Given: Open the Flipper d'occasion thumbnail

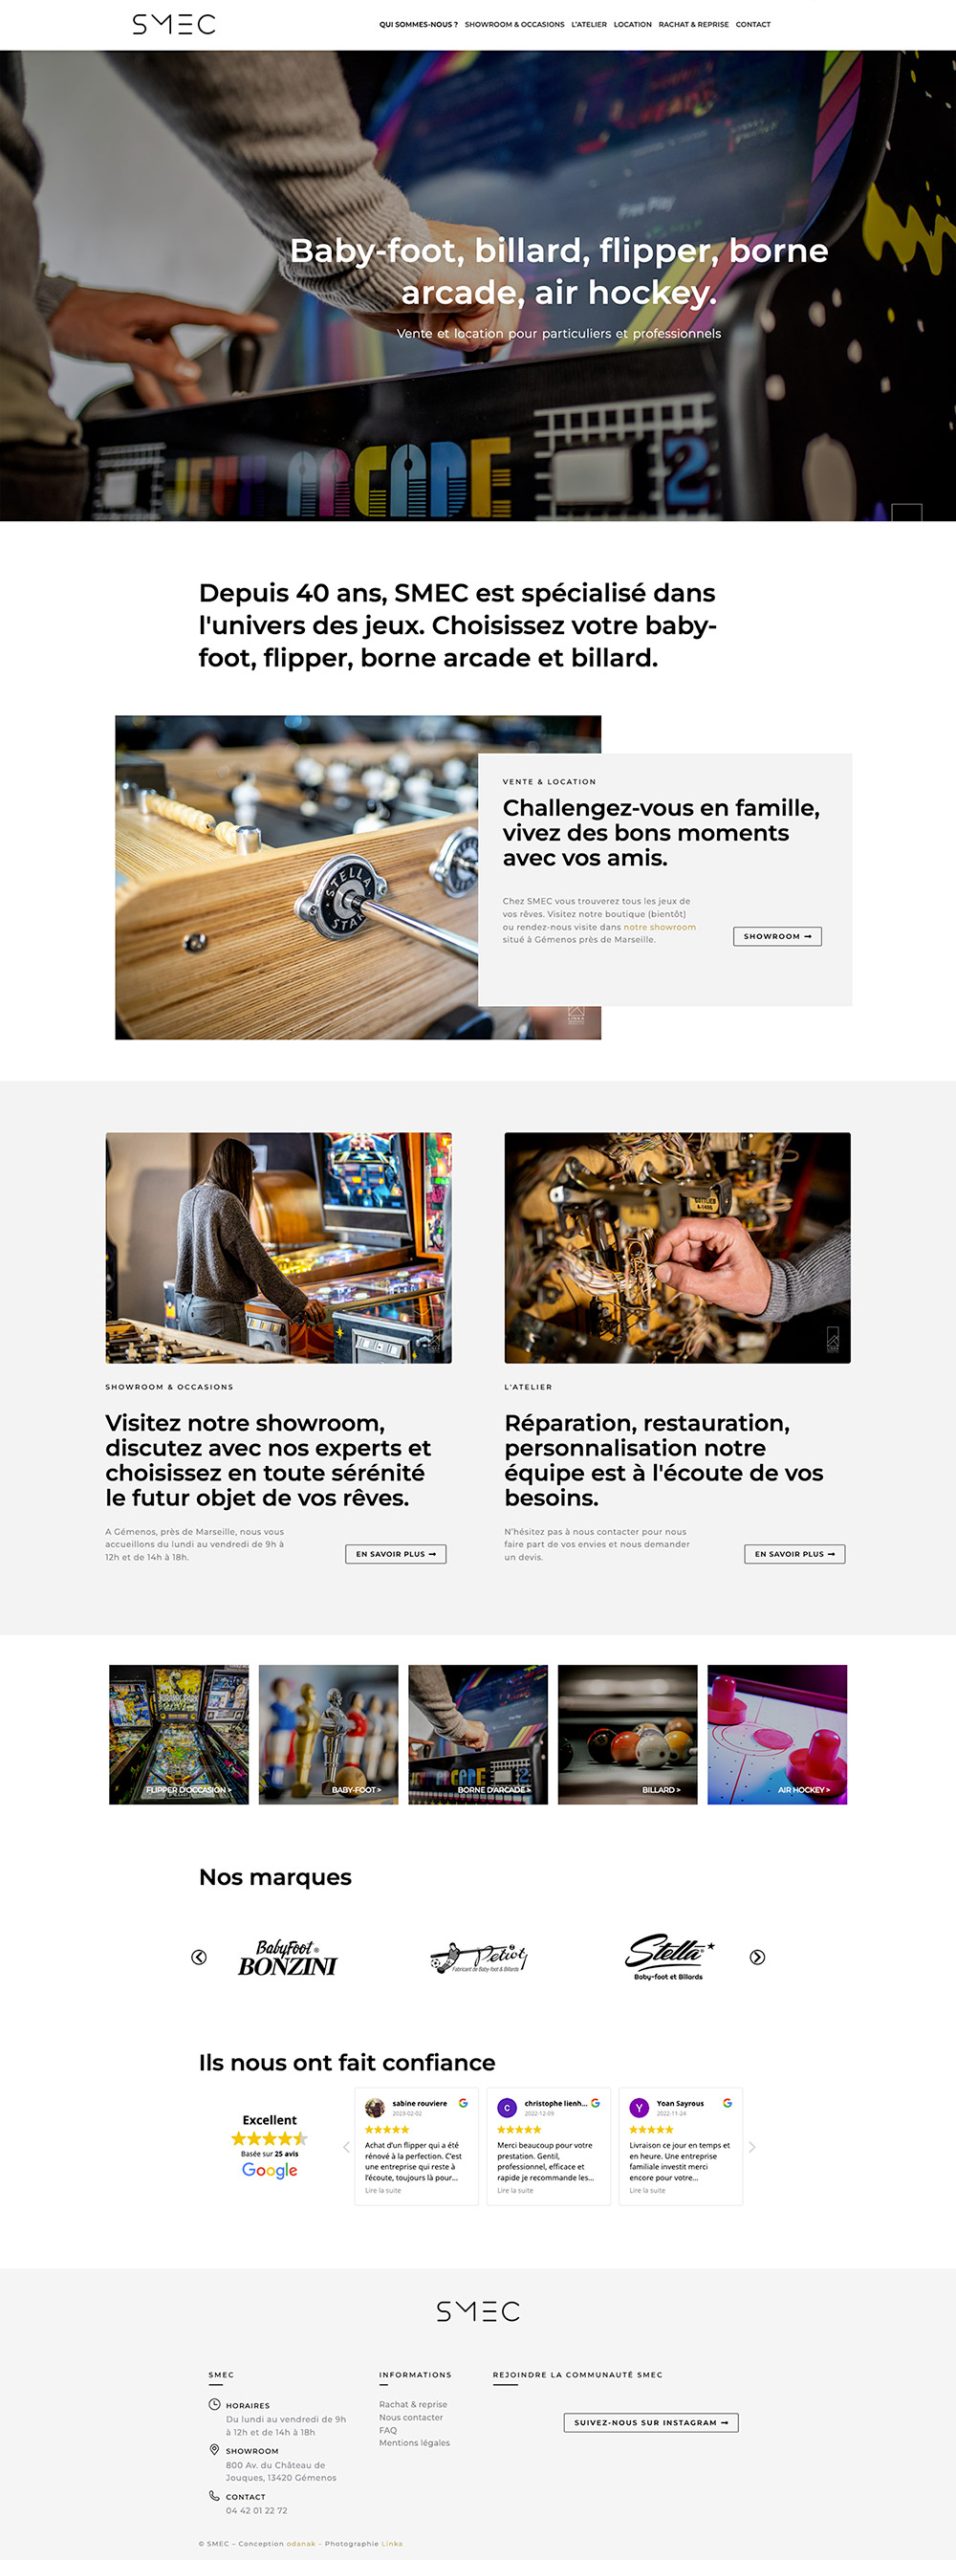Looking at the screenshot, I should tap(179, 1734).
